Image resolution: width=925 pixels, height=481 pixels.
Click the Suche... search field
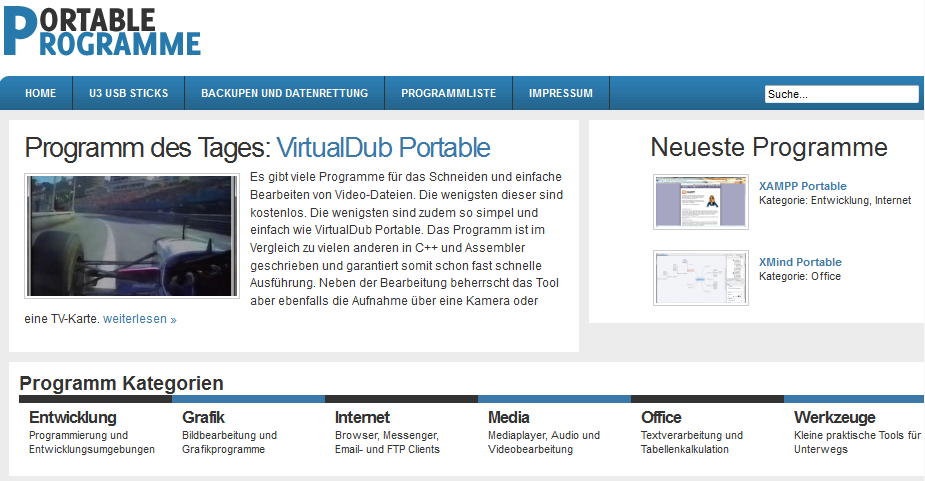pyautogui.click(x=842, y=94)
